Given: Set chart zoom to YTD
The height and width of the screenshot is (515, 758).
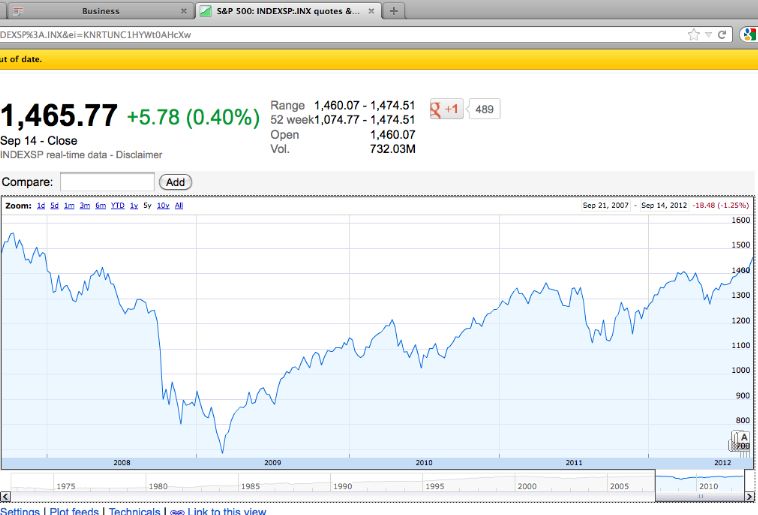Looking at the screenshot, I should tap(117, 206).
